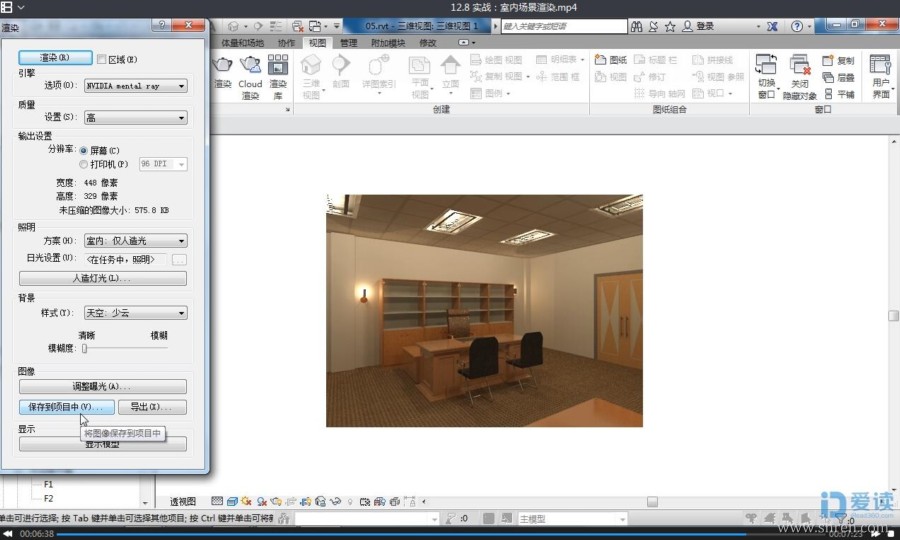Click the Export (导出) button
The width and height of the screenshot is (900, 540).
152,407
